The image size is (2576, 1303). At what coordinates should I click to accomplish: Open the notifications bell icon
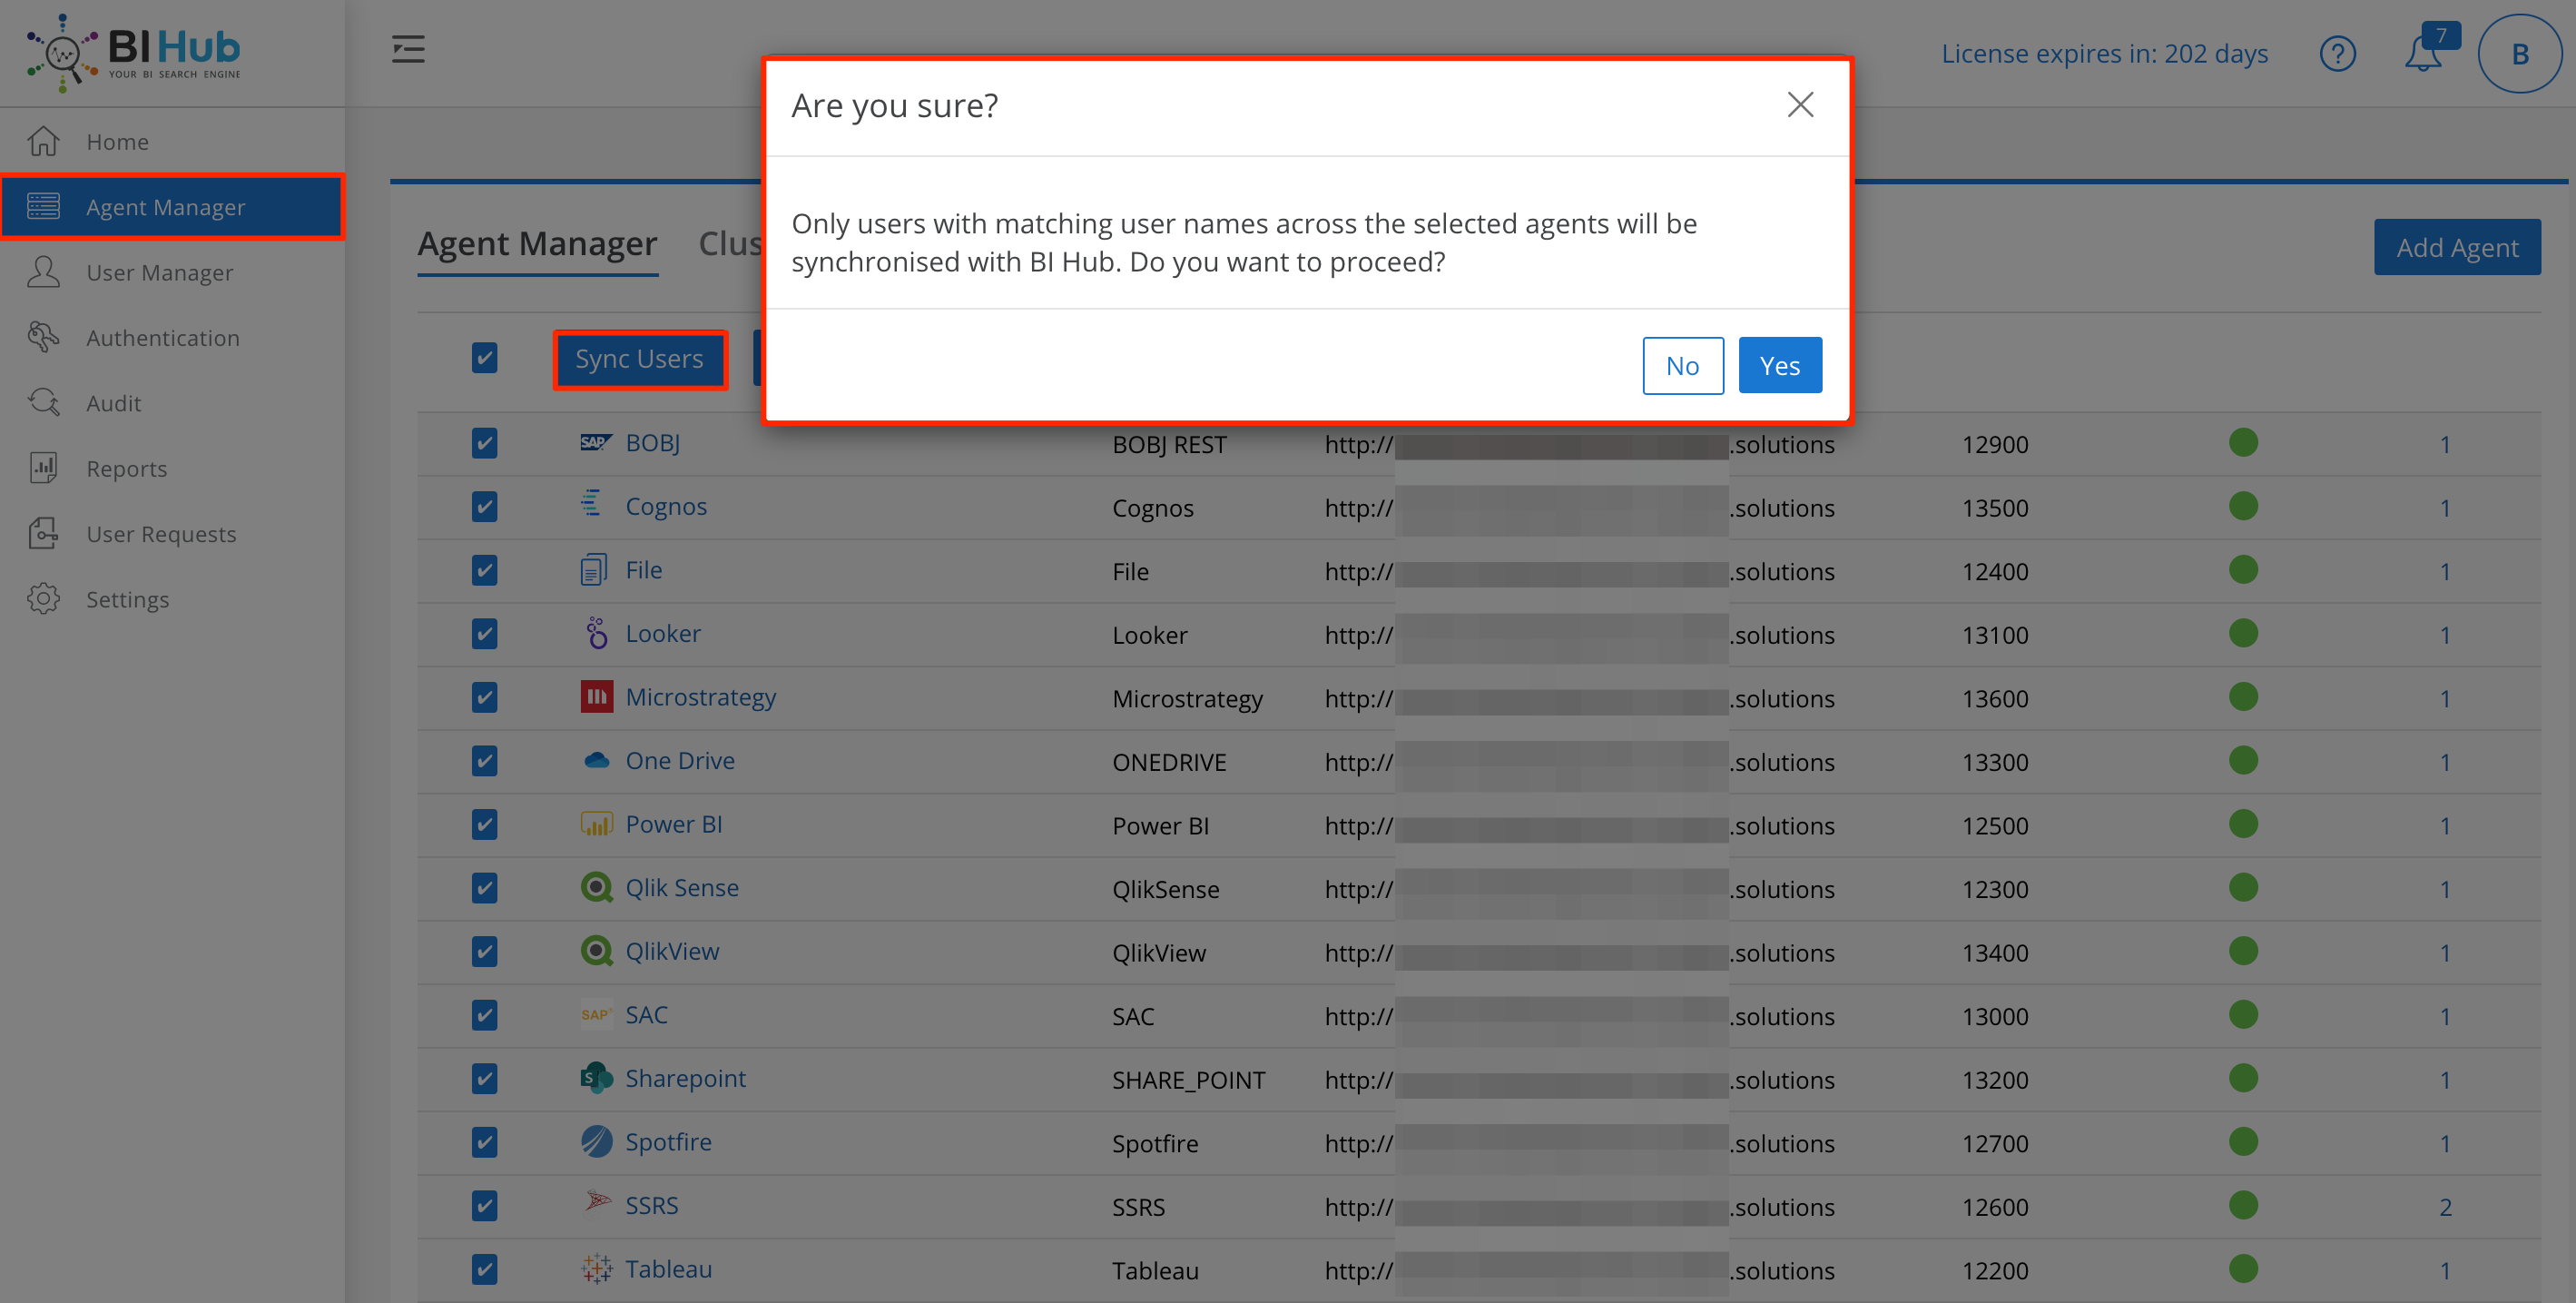(x=2424, y=54)
